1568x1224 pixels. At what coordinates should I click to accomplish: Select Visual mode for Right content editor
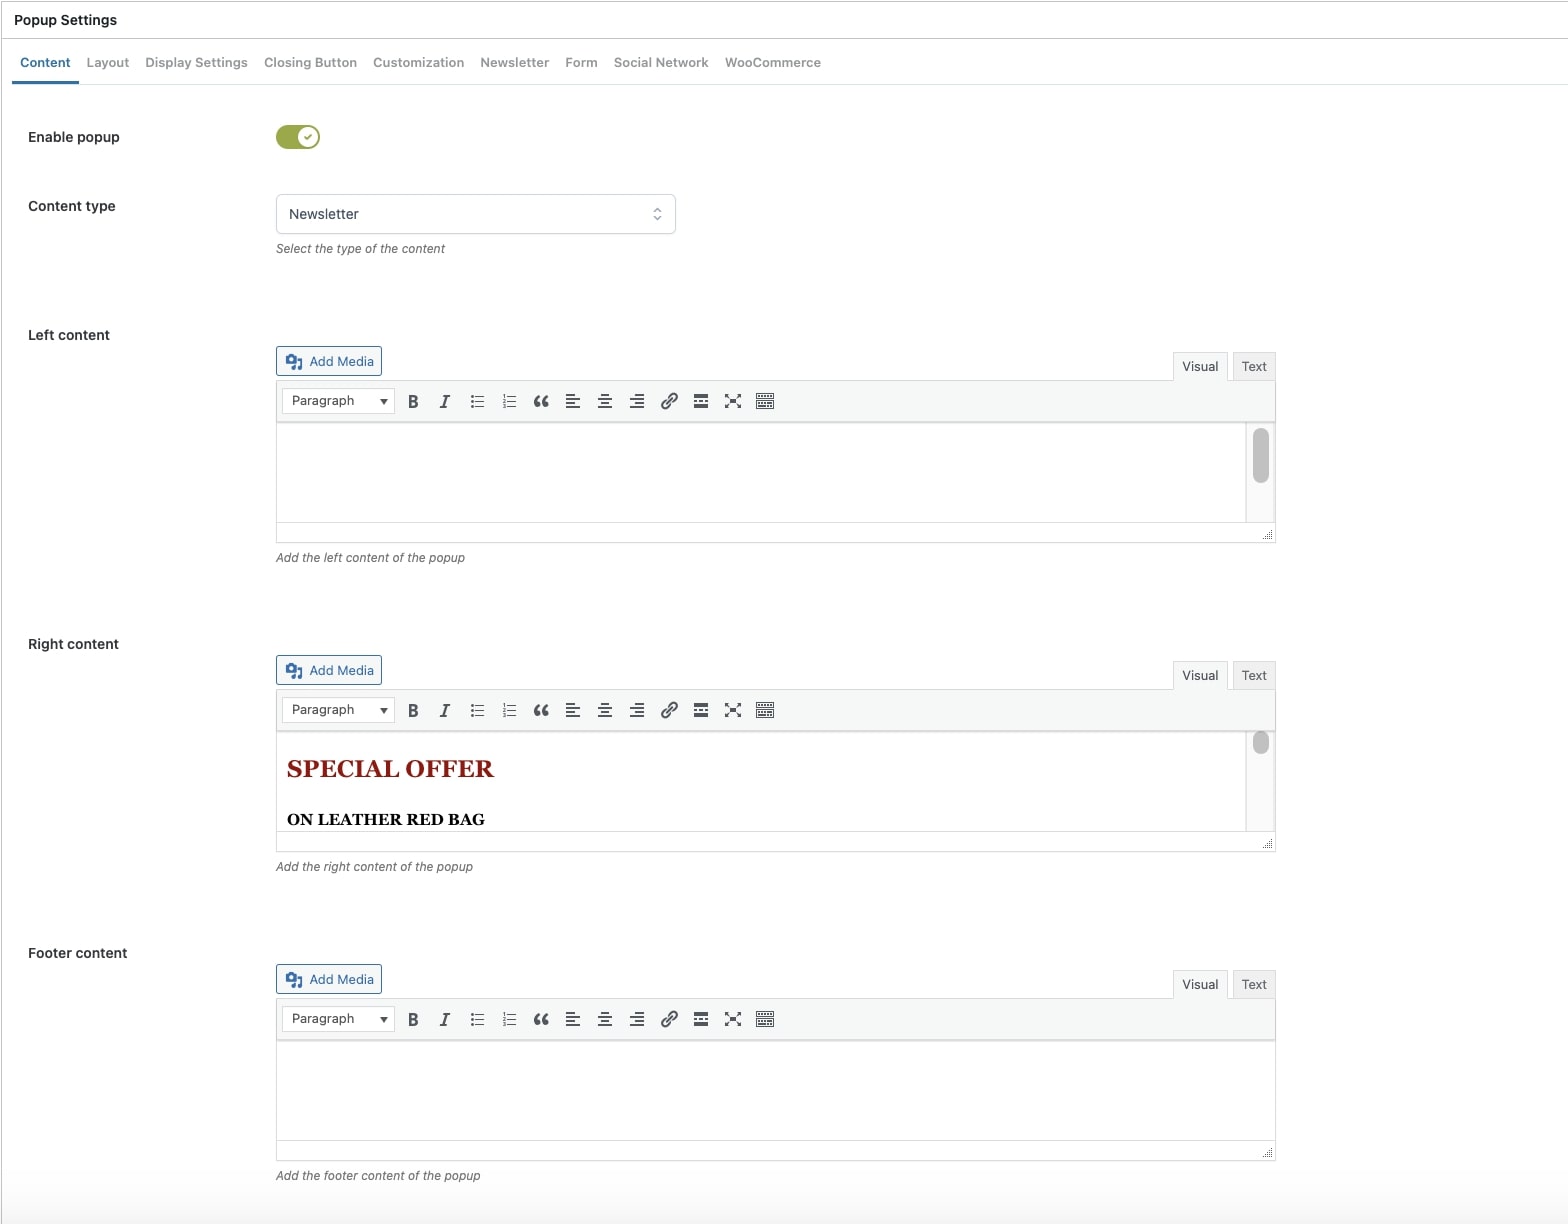tap(1200, 676)
